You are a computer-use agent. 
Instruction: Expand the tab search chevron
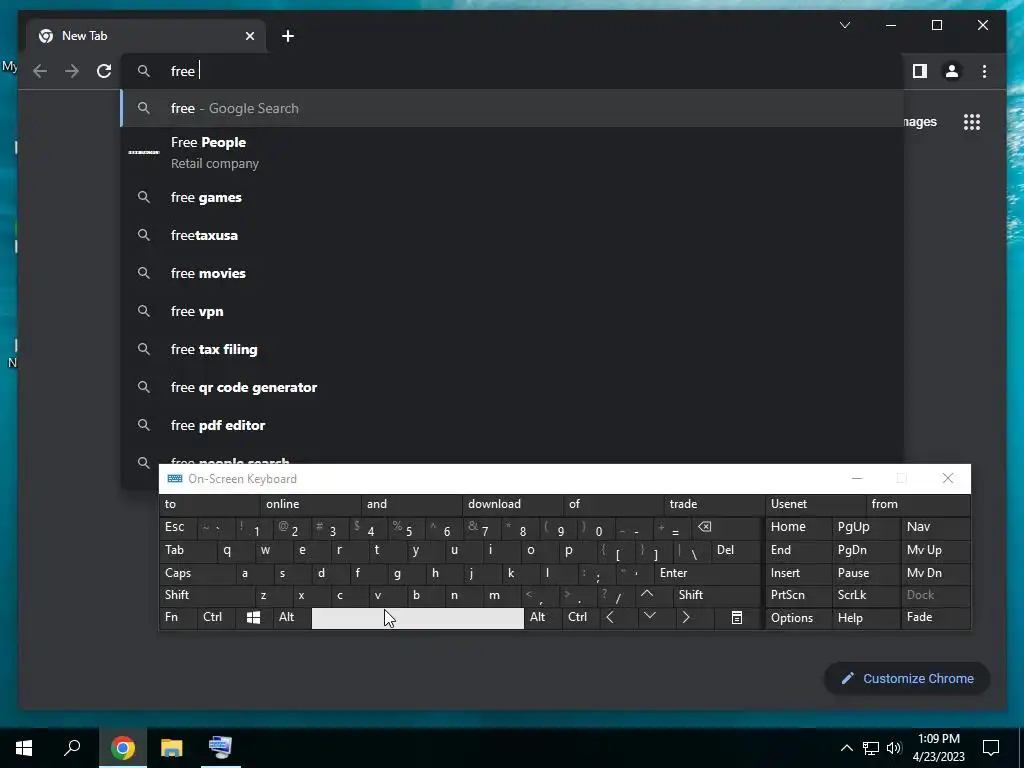tap(844, 25)
